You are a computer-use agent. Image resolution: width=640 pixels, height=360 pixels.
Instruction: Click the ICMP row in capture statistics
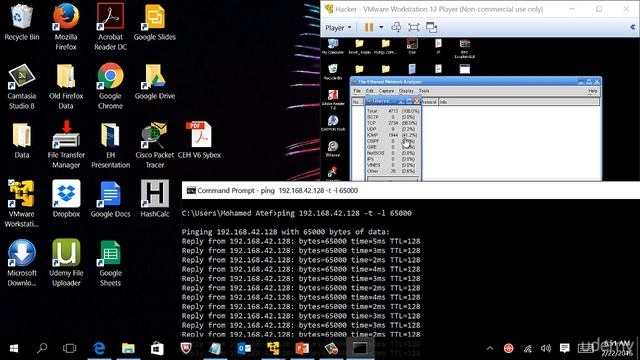[392, 135]
